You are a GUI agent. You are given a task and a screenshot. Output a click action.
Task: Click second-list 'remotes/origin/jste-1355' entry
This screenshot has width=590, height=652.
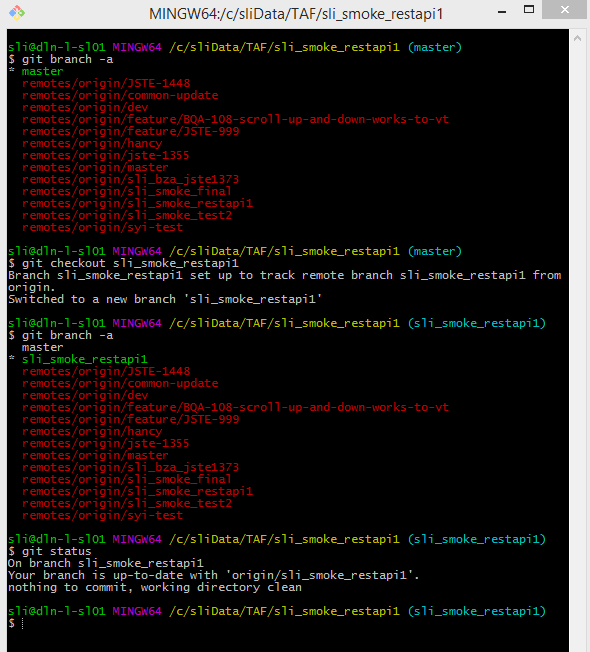coord(106,444)
